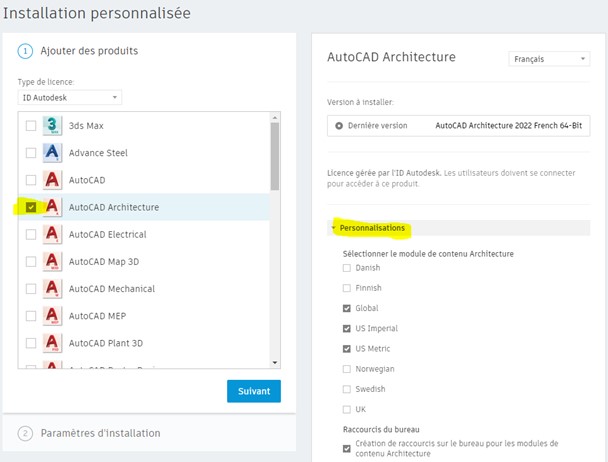
Task: Check the AutoCAD MEP checkbox
Action: click(x=31, y=316)
